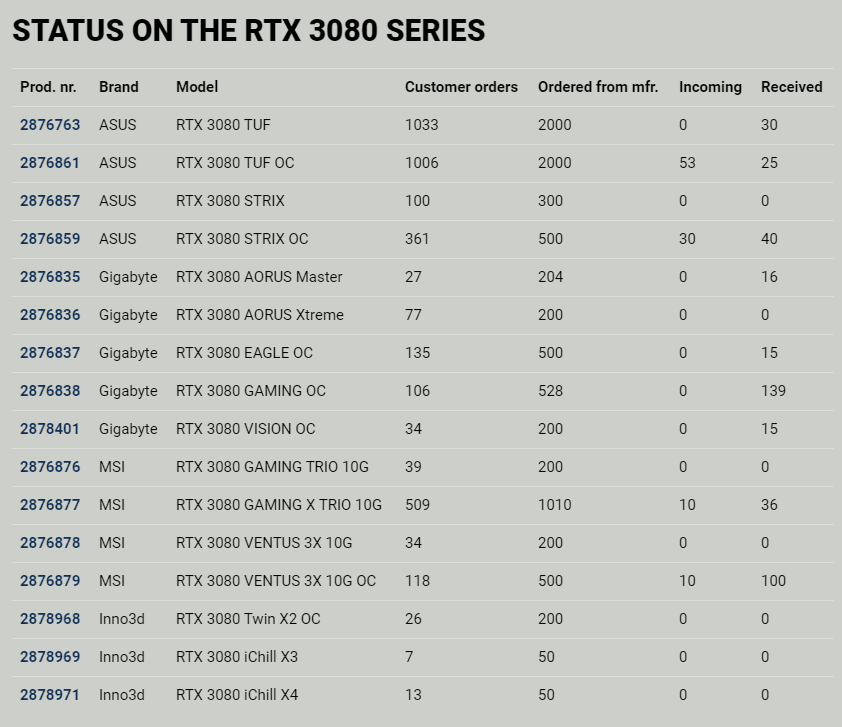This screenshot has height=727, width=842.
Task: Open product 2878969 iChill X3 link
Action: point(50,657)
